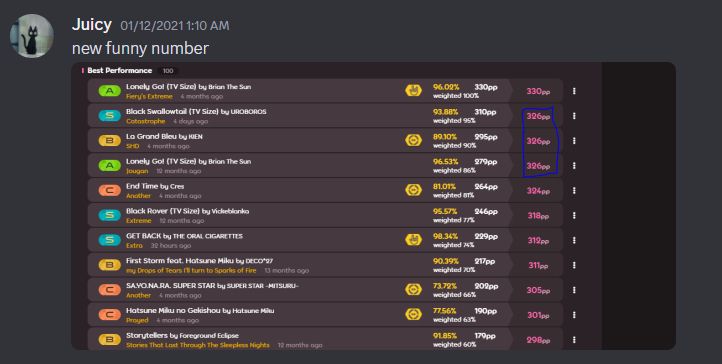Image resolution: width=722 pixels, height=364 pixels.
Task: Open three-dot menu for End Time row
Action: click(574, 191)
